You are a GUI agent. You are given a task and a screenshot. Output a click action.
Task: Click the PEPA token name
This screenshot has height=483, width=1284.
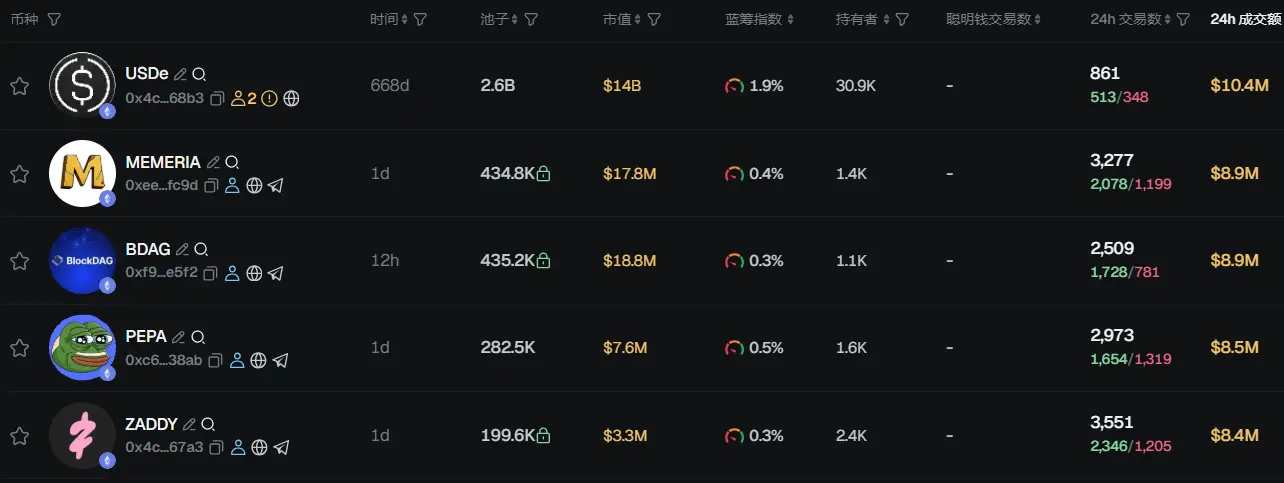146,337
